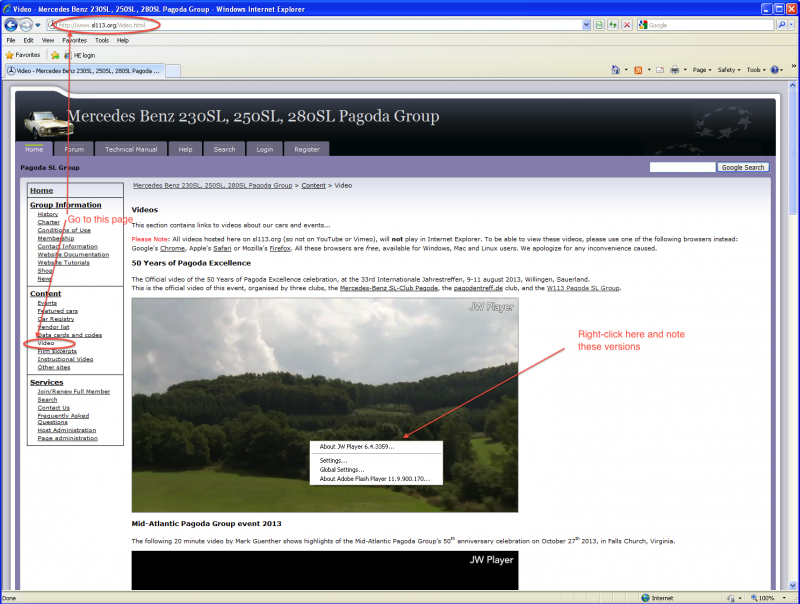800x604 pixels.
Task: Click the Read Mail icon
Action: (660, 70)
